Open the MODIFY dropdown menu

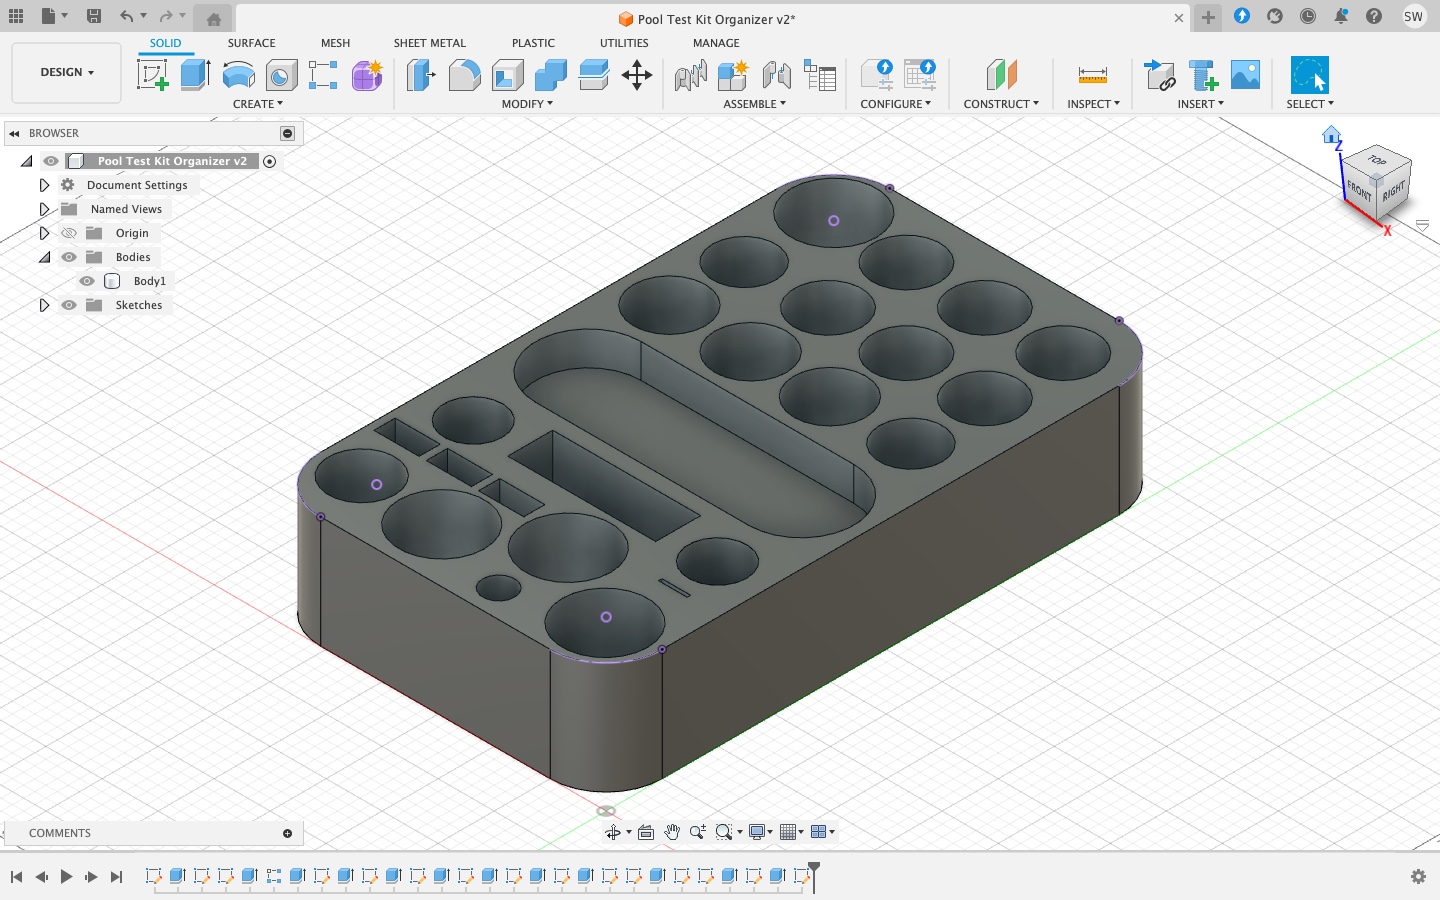(527, 104)
